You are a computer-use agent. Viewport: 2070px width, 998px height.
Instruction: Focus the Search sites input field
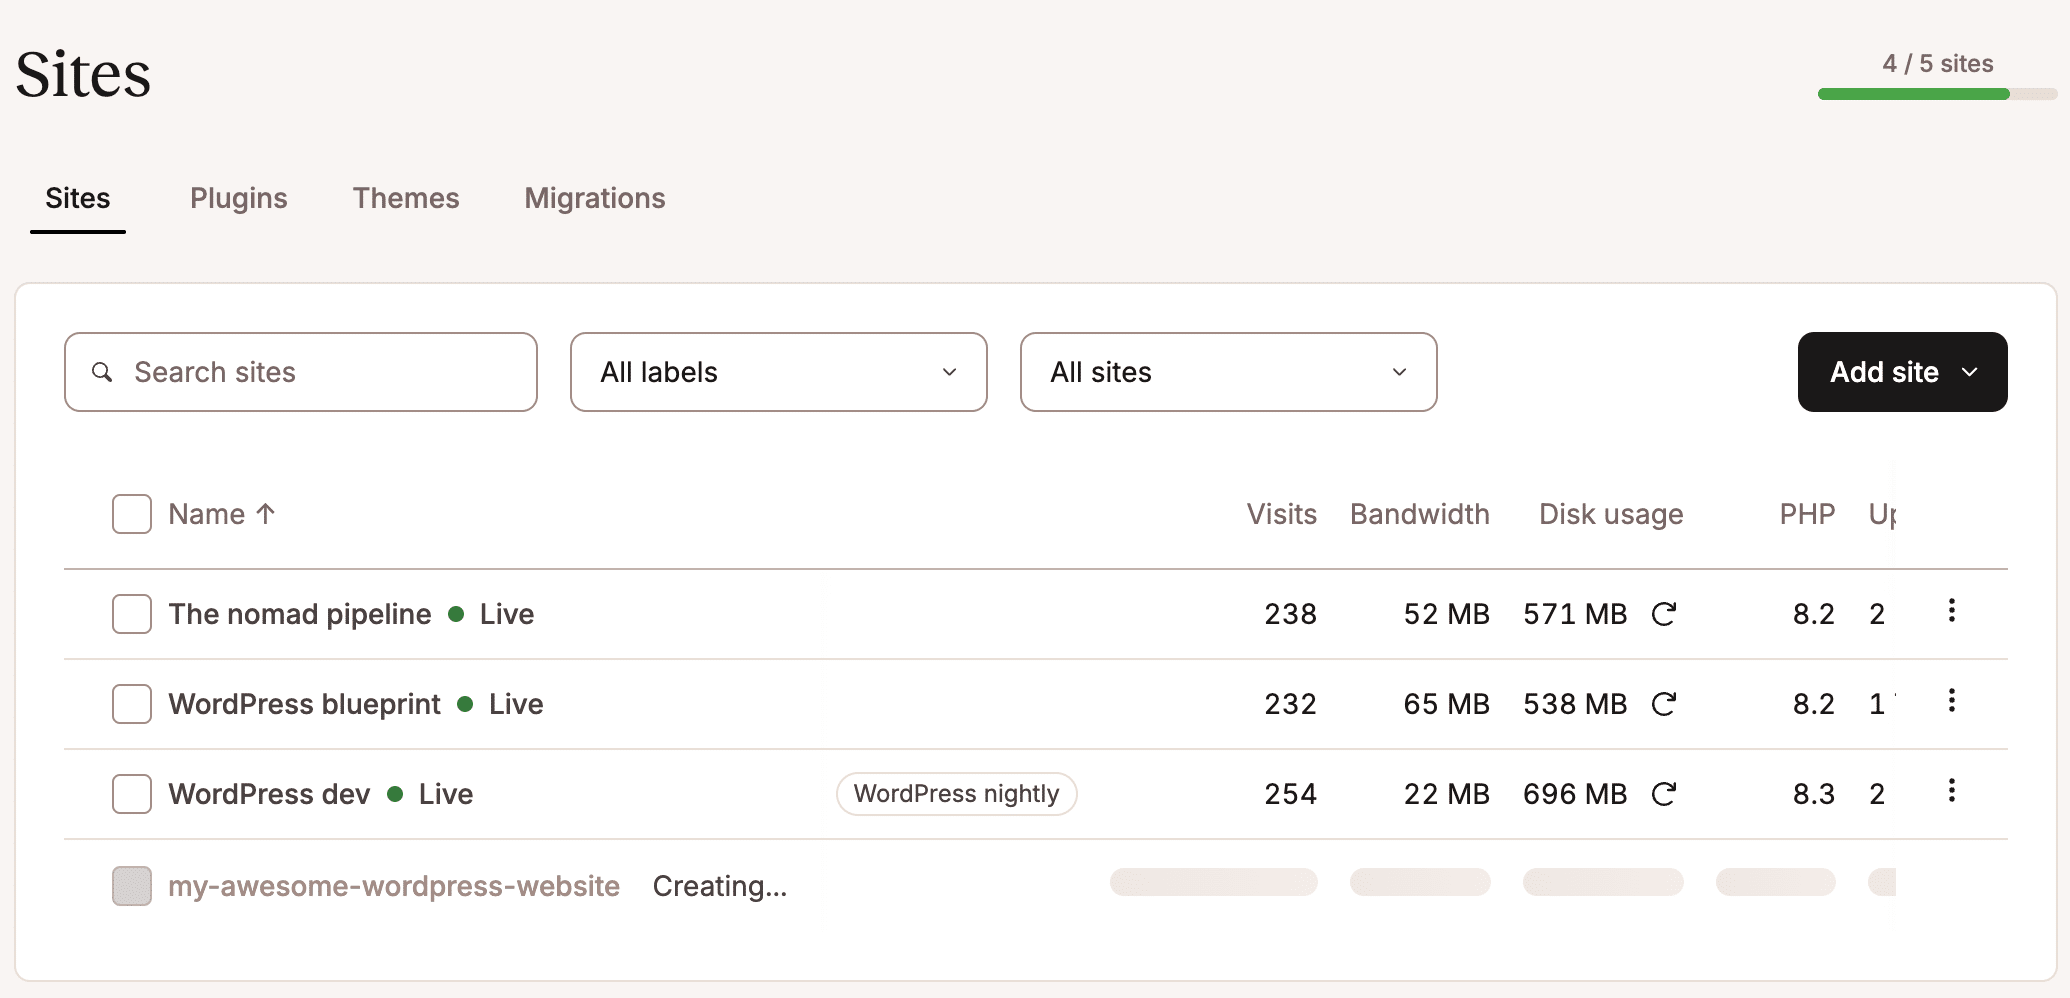click(x=301, y=372)
